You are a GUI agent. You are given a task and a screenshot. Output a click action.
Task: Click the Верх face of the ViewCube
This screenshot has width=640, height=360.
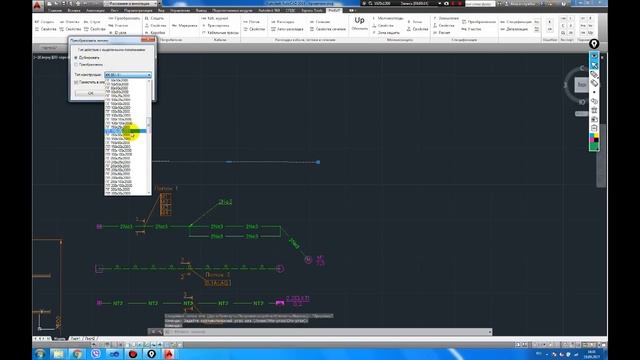coord(581,85)
